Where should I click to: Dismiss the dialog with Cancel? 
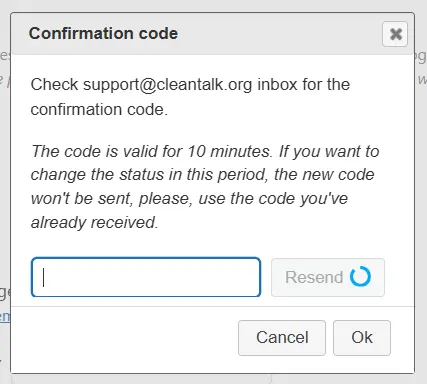click(x=282, y=338)
